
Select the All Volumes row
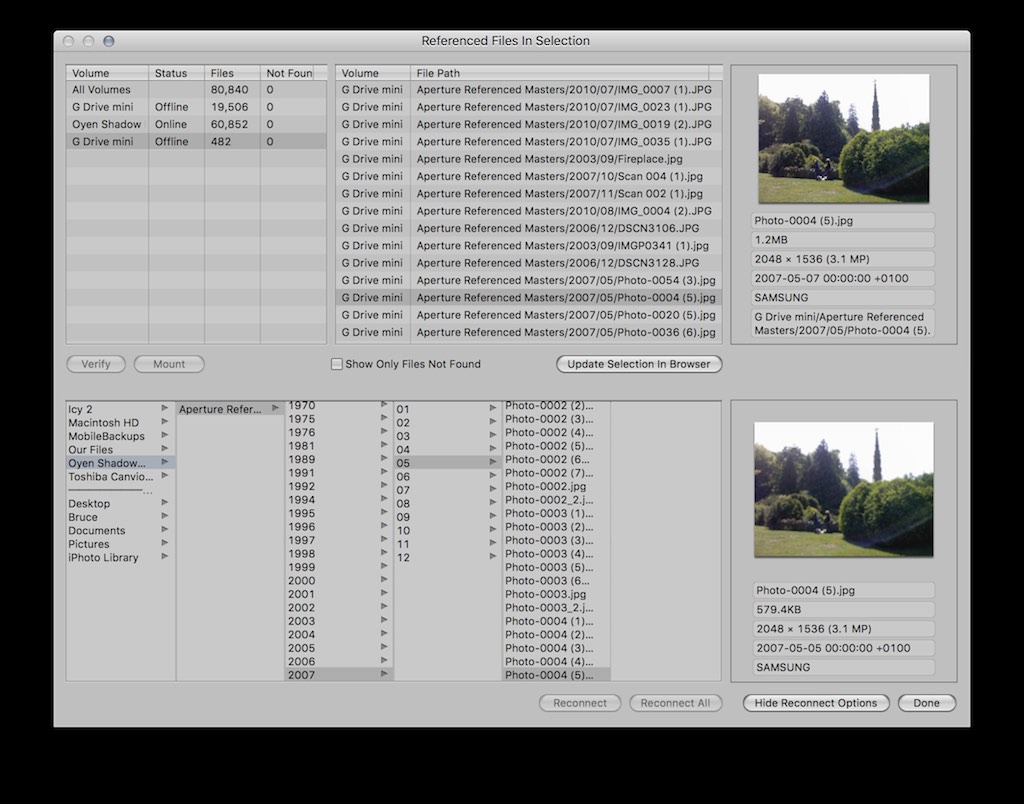196,89
